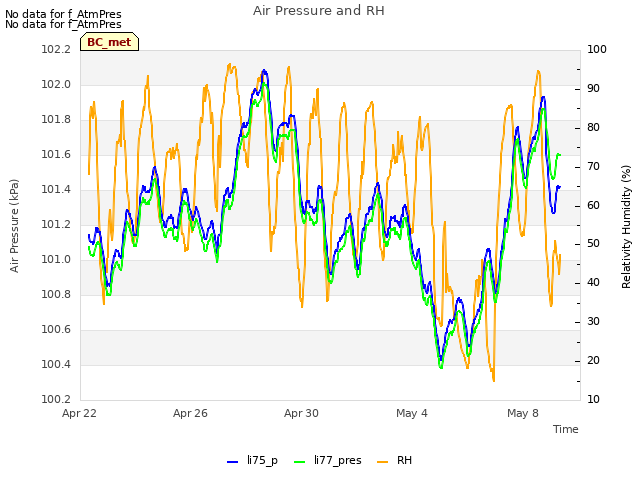Toggle the RH legend entry

pyautogui.click(x=395, y=460)
